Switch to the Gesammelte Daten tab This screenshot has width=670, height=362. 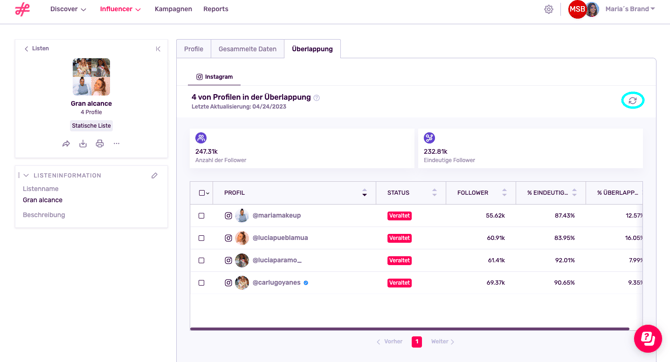pyautogui.click(x=247, y=49)
